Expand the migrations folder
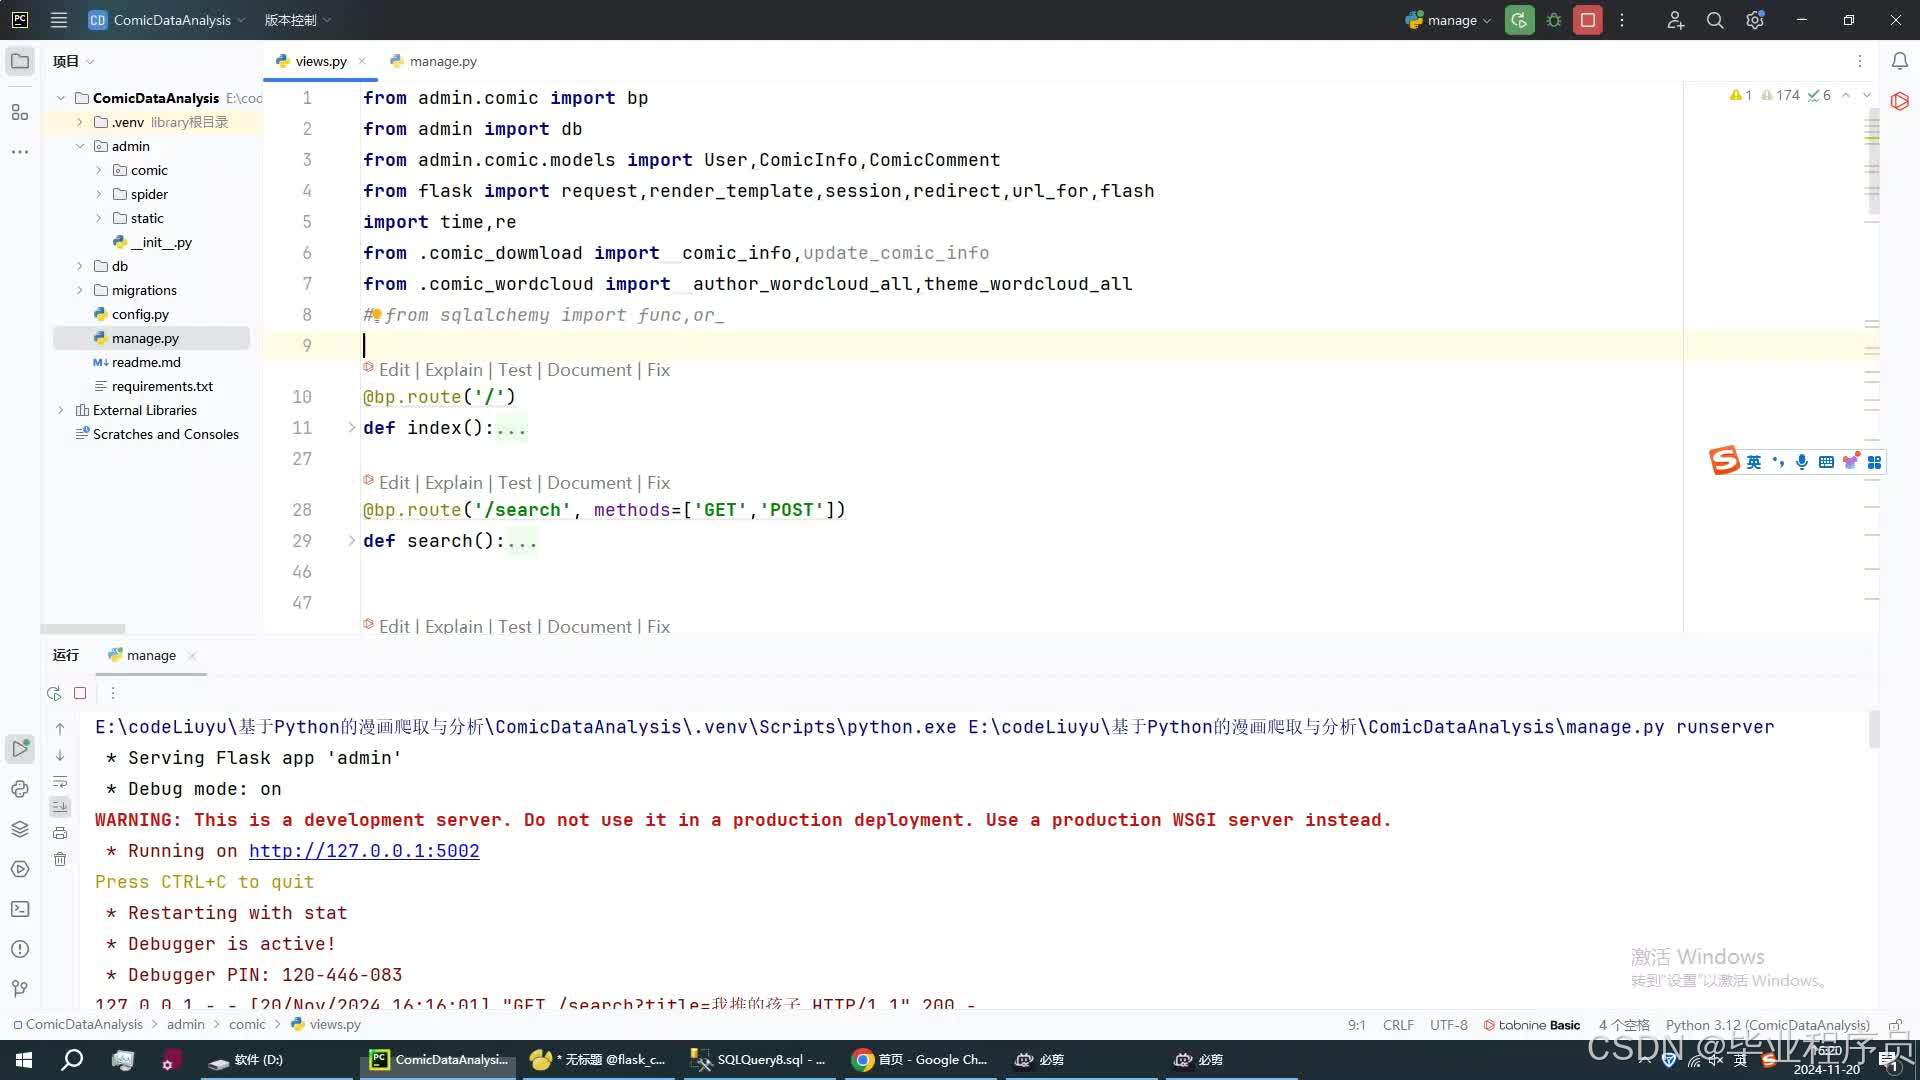Viewport: 1920px width, 1080px height. [x=80, y=290]
